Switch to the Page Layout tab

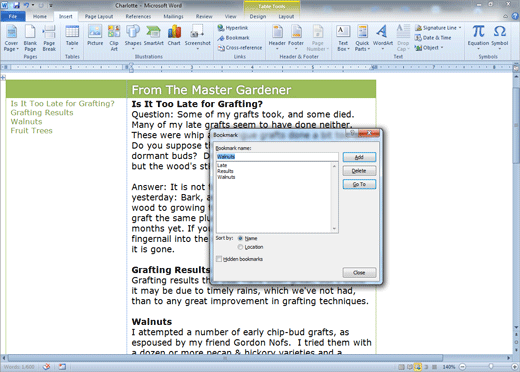[99, 16]
